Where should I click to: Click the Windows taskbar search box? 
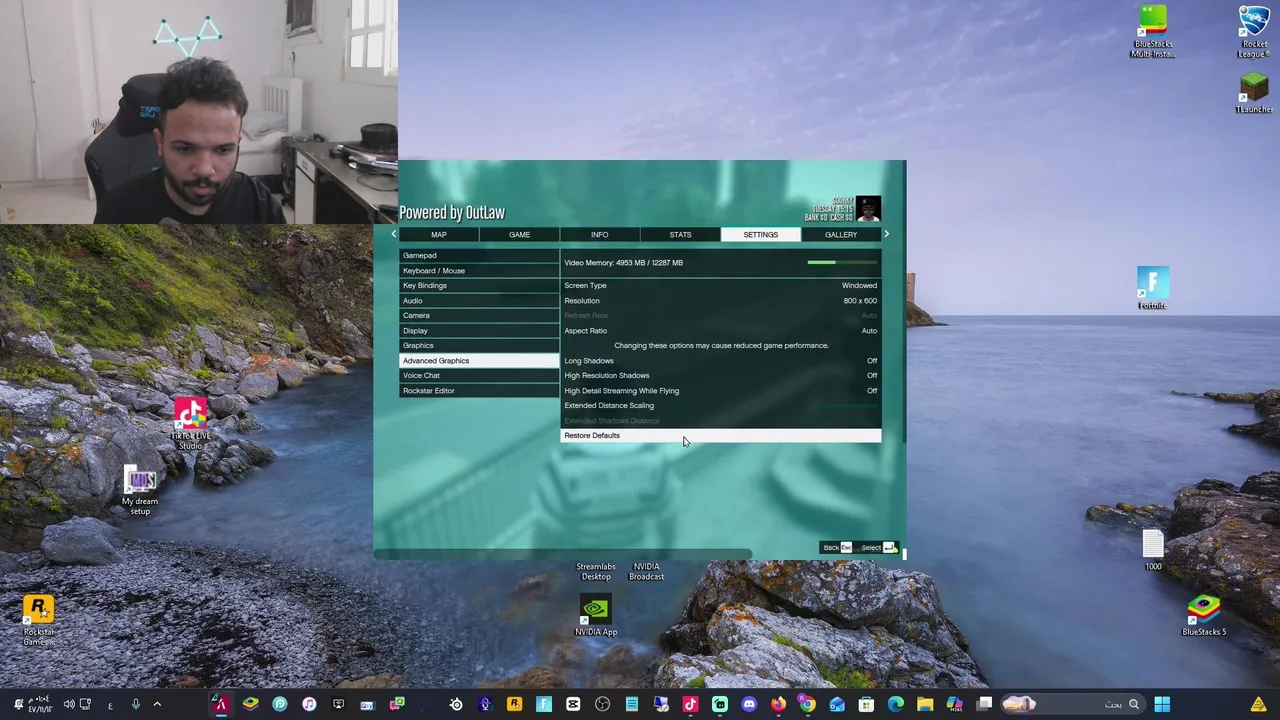[x=1074, y=704]
